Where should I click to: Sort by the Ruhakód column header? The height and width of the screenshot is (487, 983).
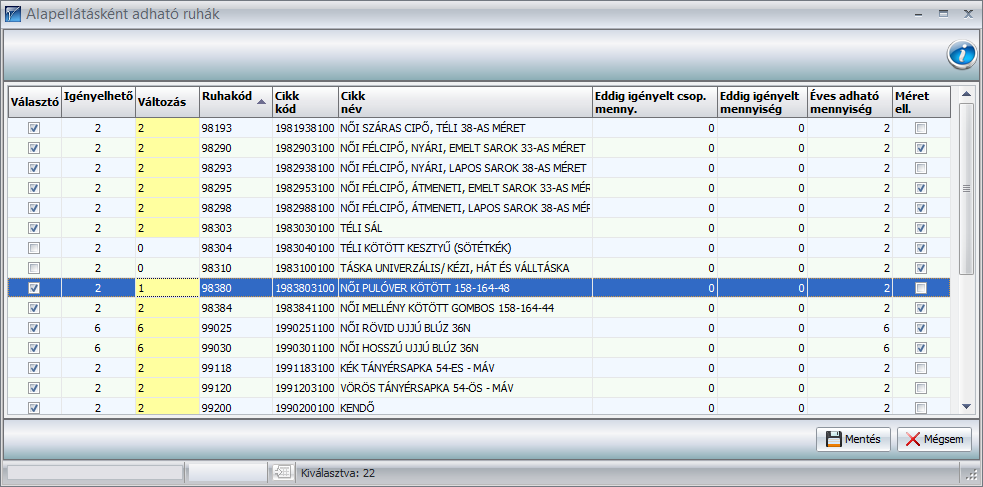click(x=236, y=102)
